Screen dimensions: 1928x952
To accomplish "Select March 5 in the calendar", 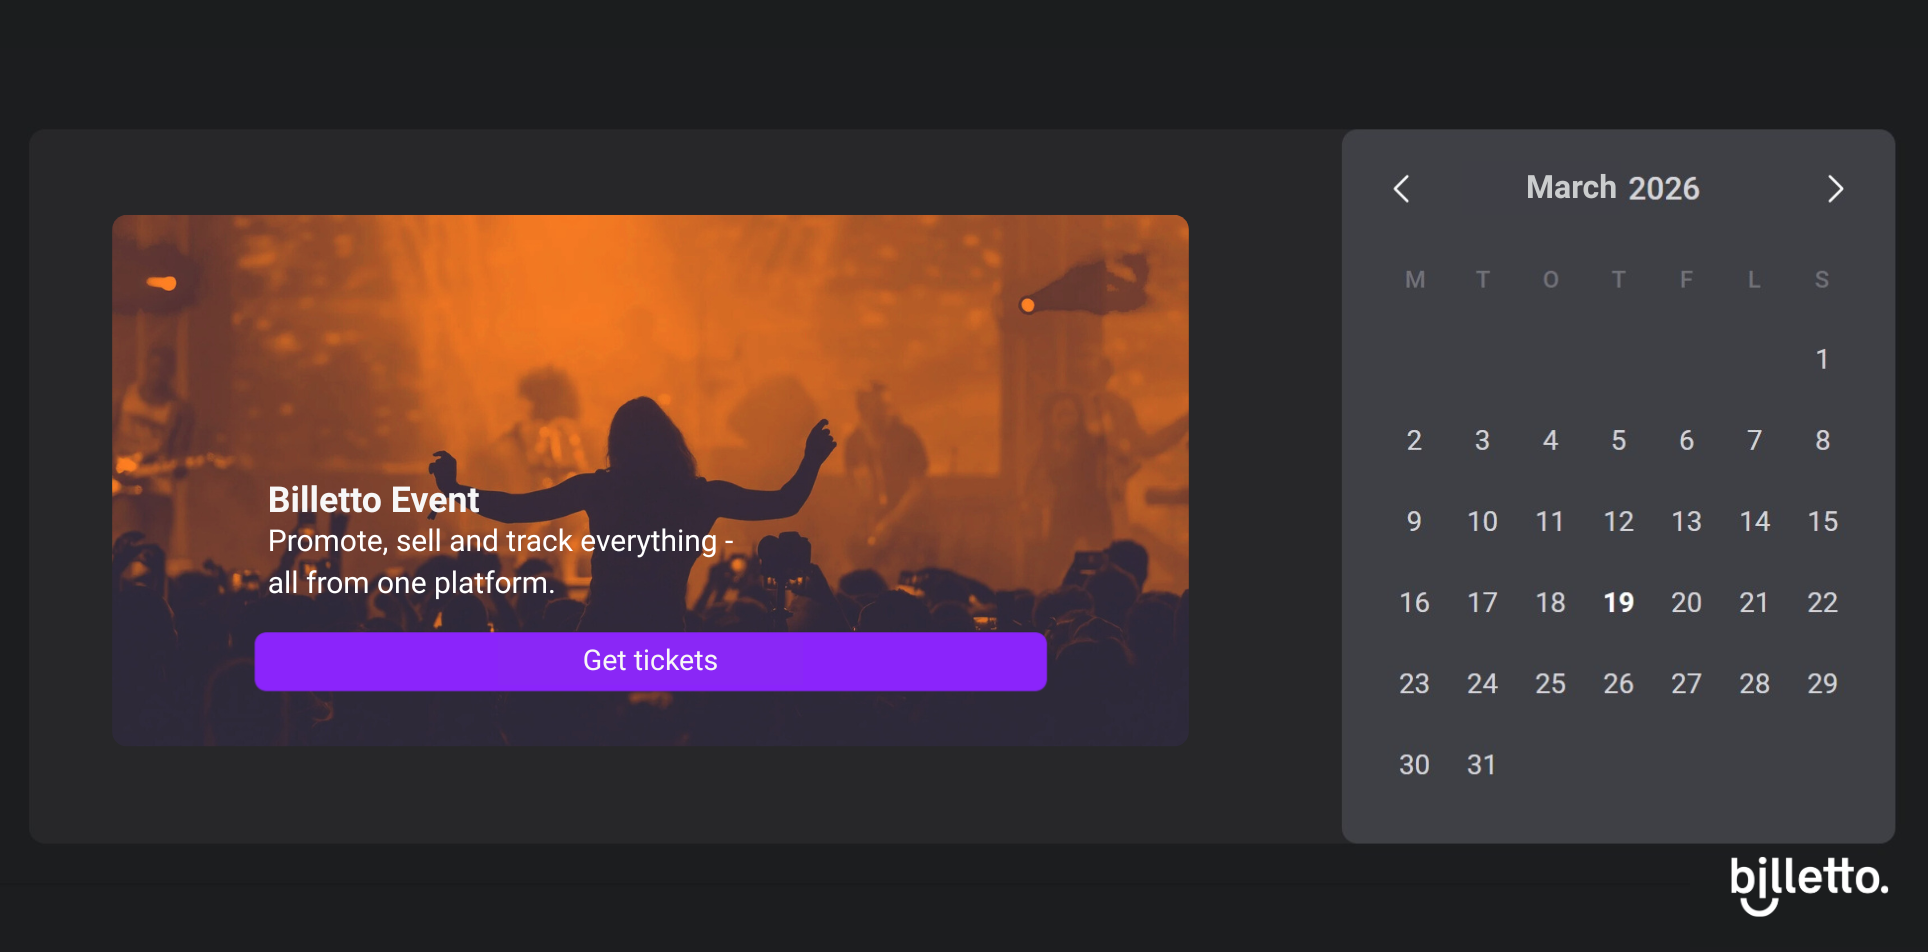I will point(1619,440).
